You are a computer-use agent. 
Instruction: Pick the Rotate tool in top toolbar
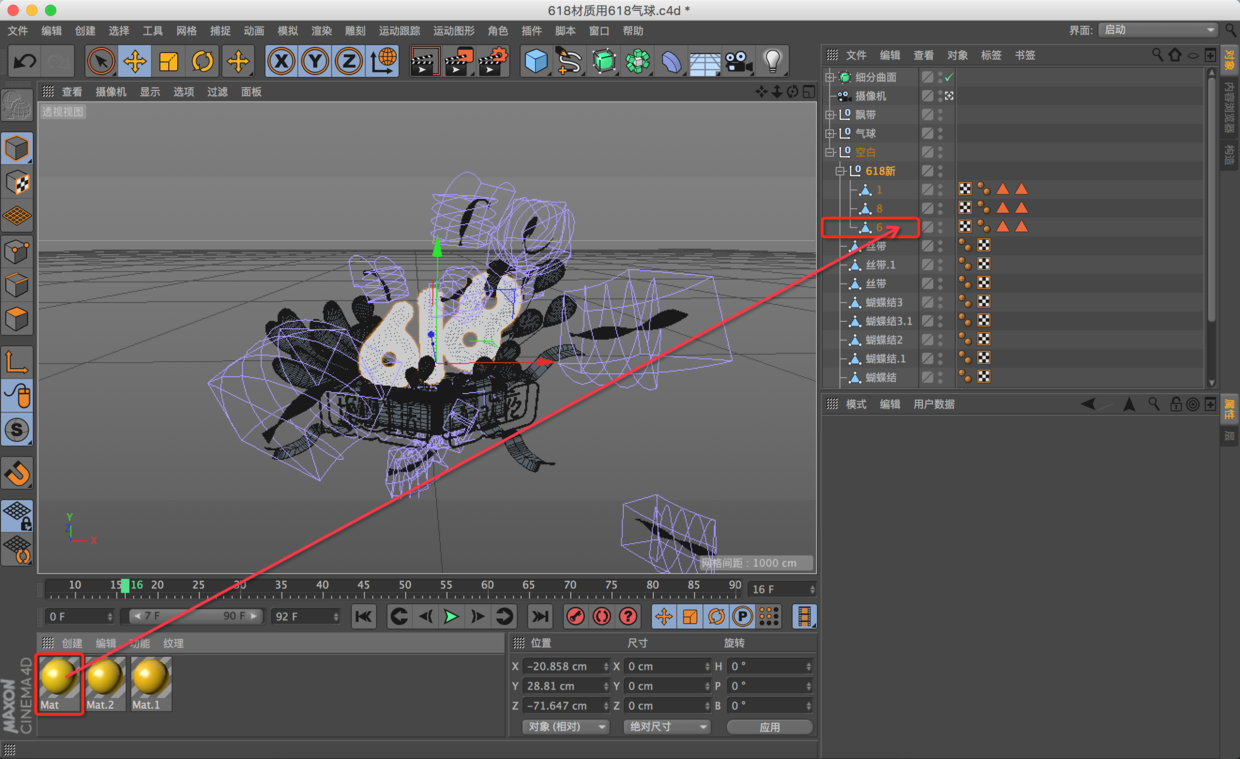point(203,61)
